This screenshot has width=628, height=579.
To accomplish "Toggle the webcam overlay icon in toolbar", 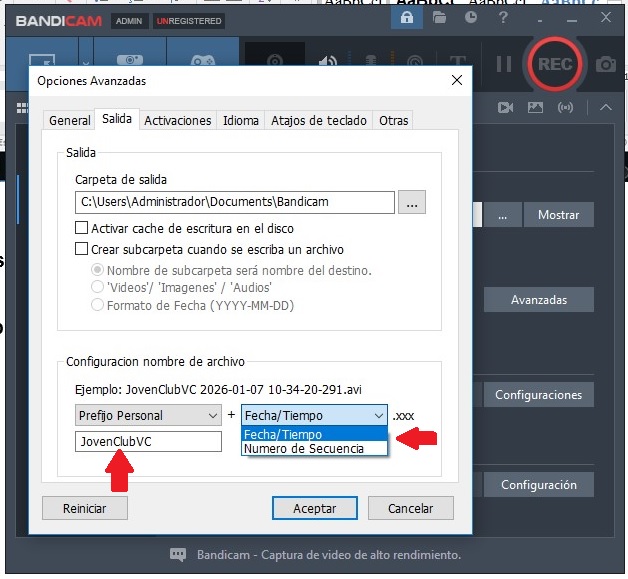I will 275,60.
